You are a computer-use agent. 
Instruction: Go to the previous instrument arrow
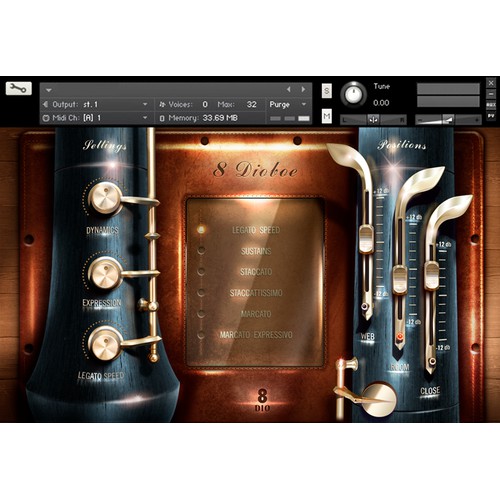click(289, 89)
